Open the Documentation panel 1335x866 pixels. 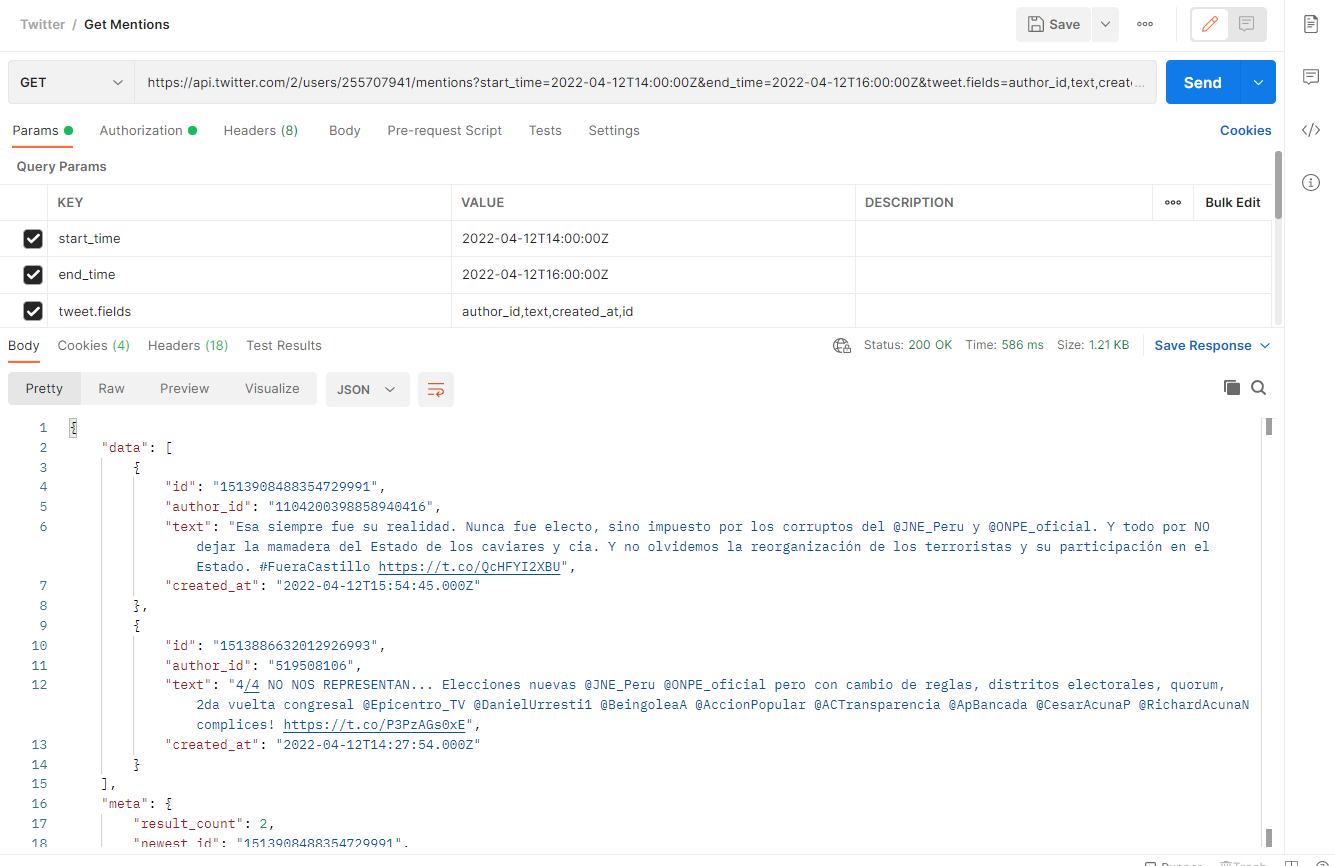pyautogui.click(x=1311, y=24)
